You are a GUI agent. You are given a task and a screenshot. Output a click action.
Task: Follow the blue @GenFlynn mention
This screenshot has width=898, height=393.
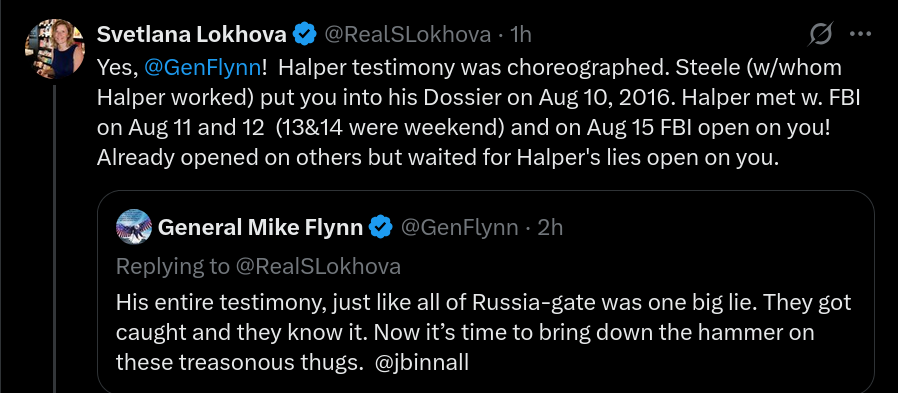click(x=202, y=68)
